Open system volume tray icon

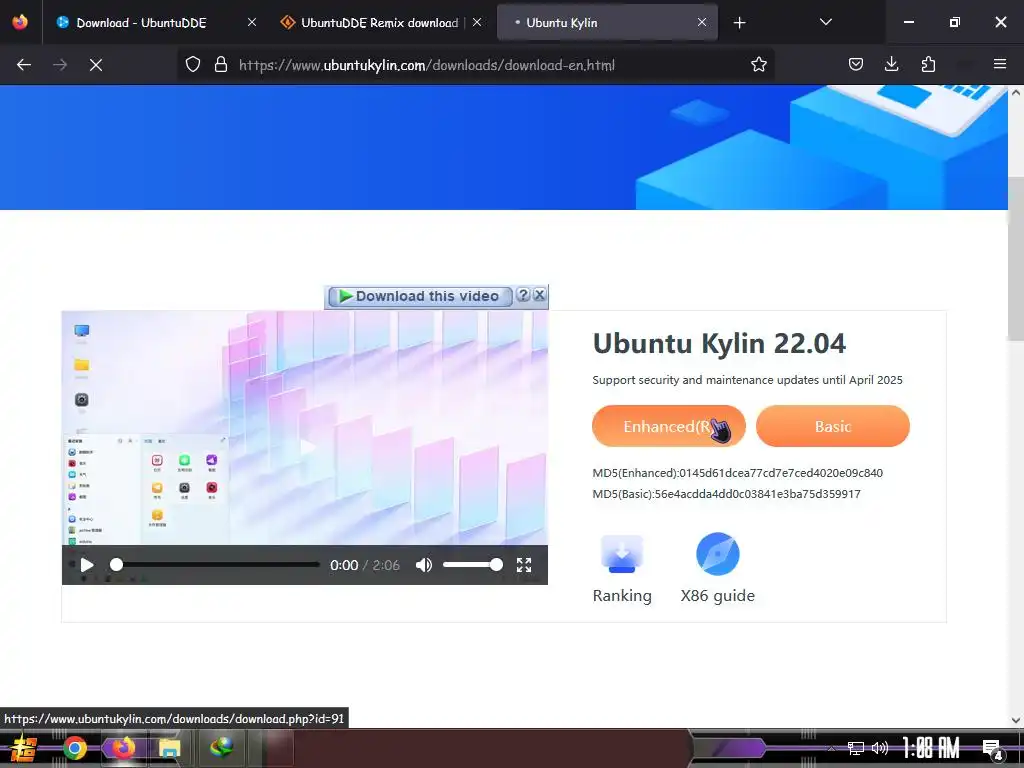(x=880, y=748)
